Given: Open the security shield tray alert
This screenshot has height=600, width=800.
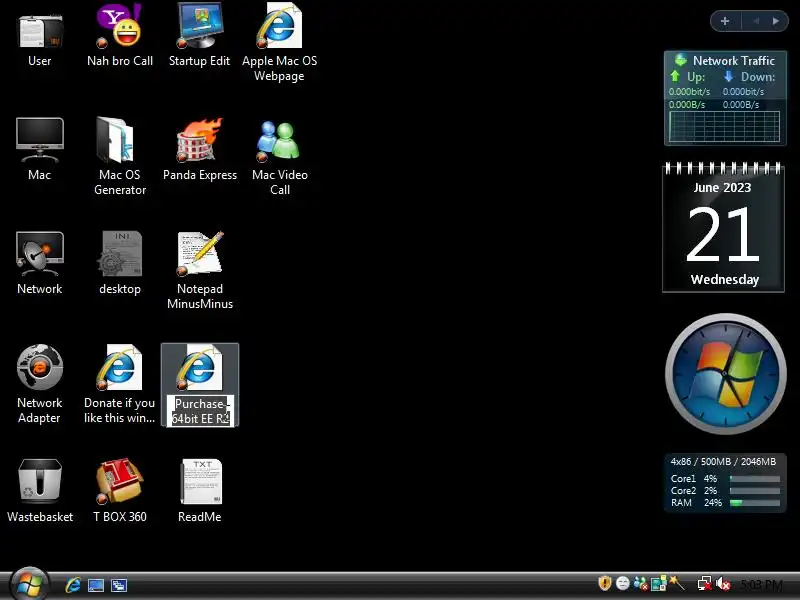Looking at the screenshot, I should coord(605,583).
